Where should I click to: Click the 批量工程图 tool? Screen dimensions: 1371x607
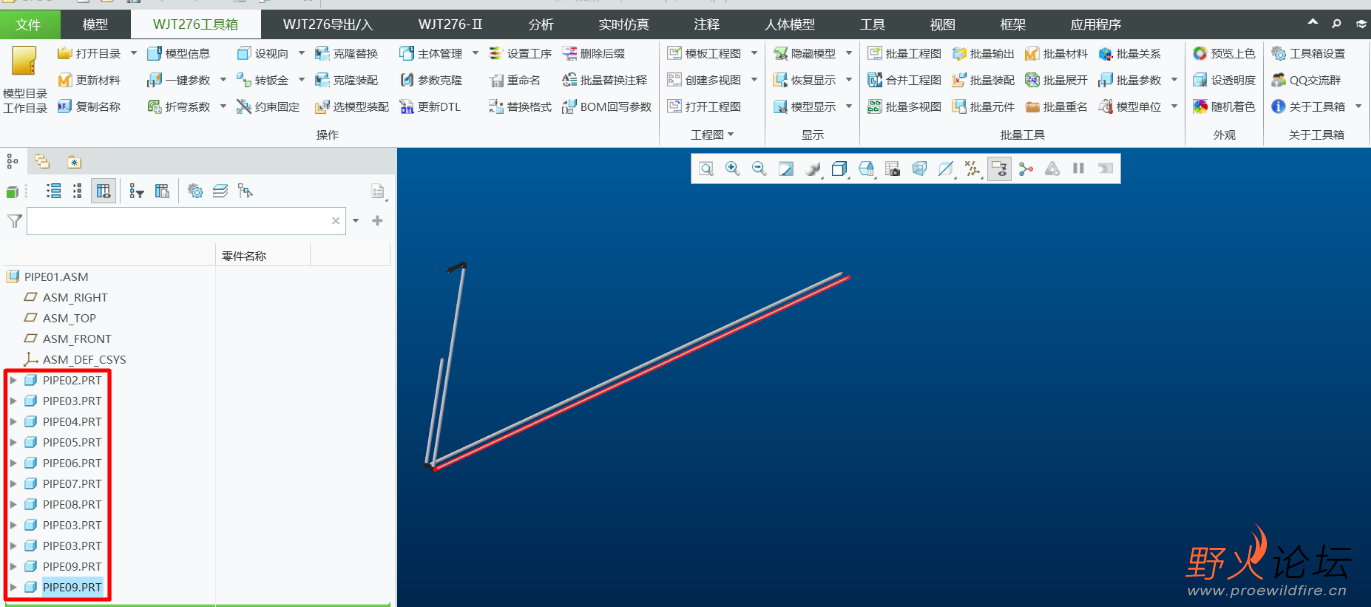click(905, 54)
